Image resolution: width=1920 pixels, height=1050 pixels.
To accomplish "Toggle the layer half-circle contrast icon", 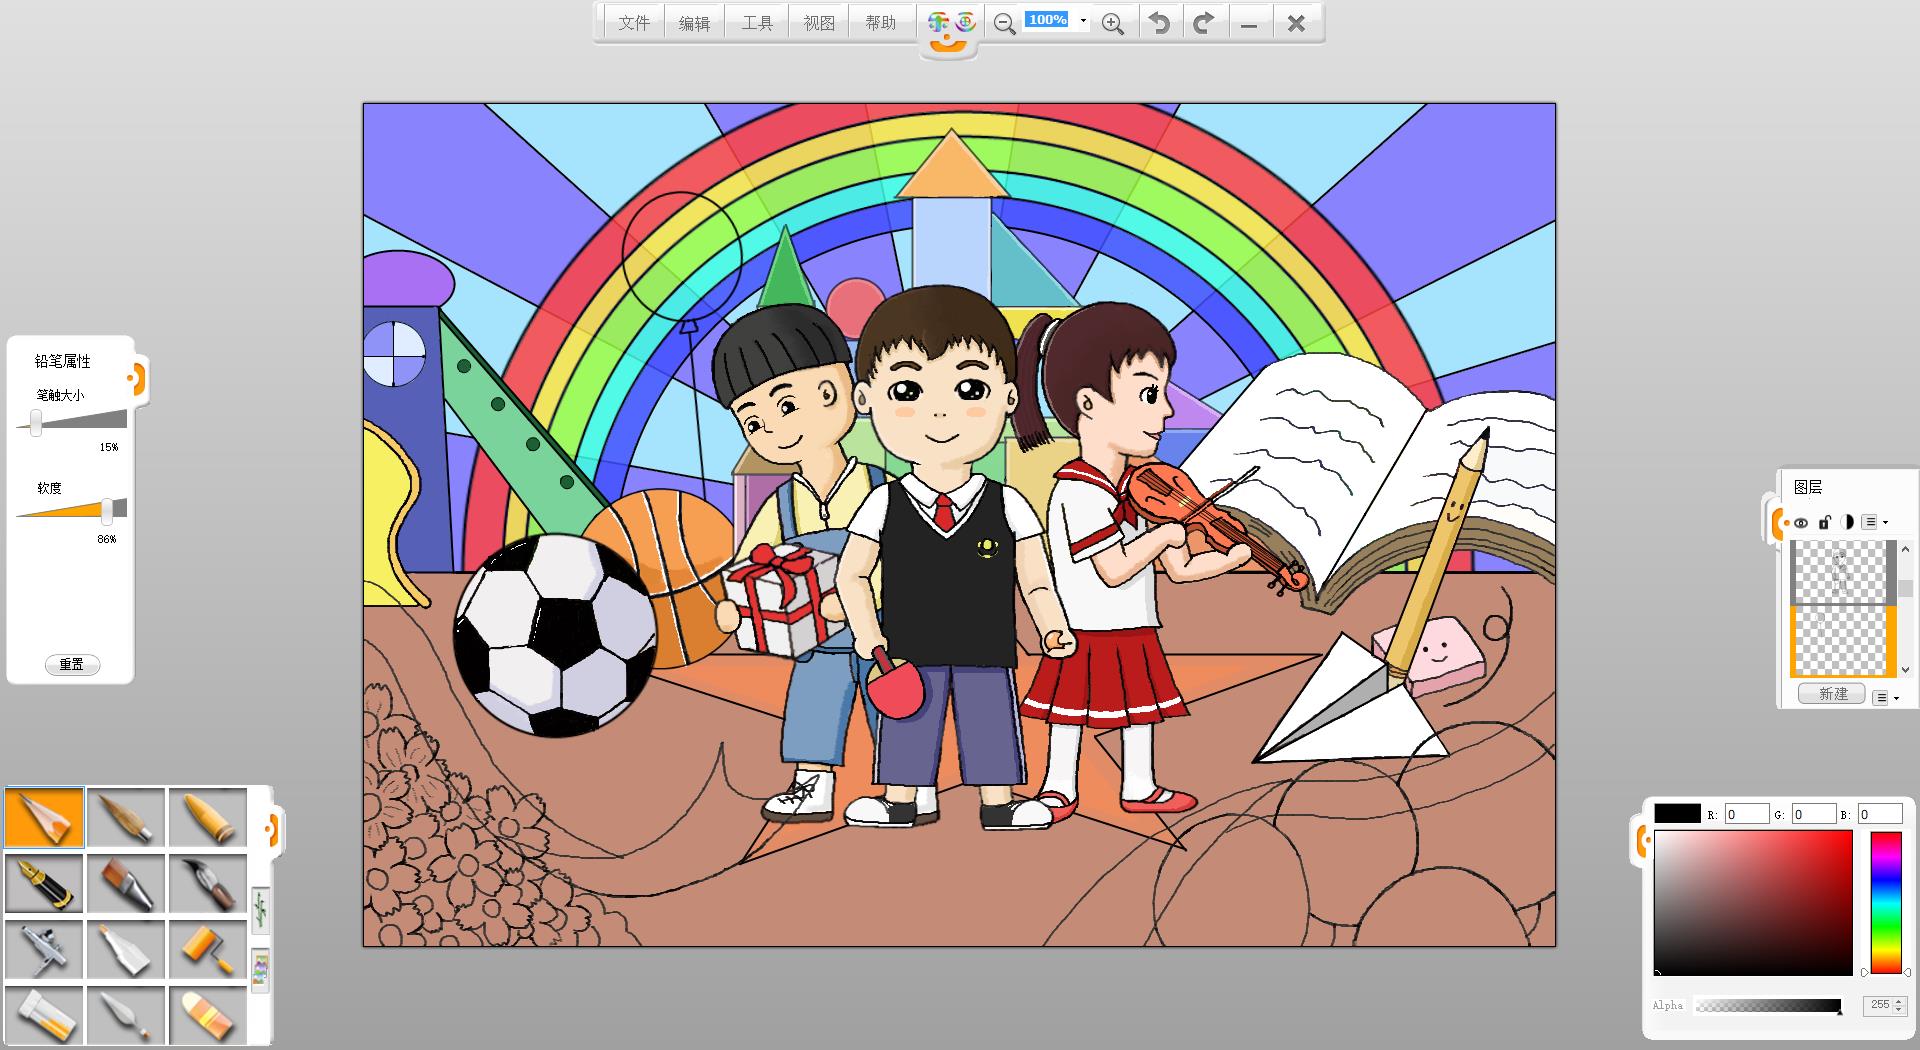I will click(x=1846, y=522).
